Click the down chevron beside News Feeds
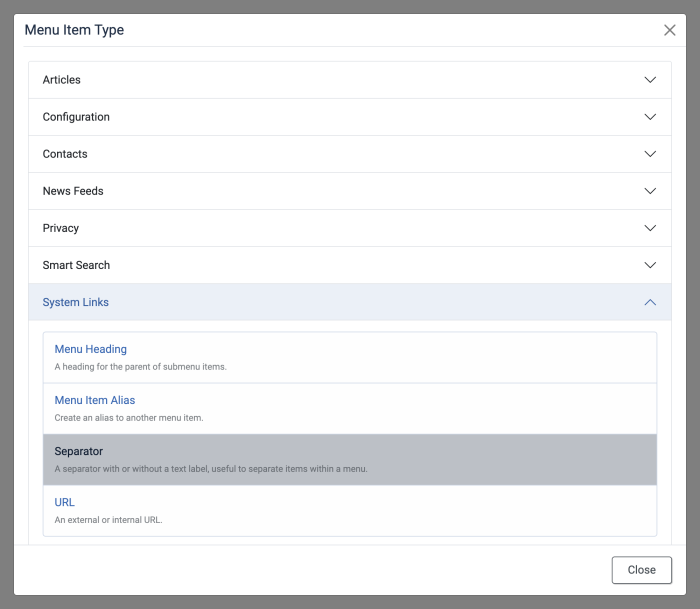700x609 pixels. click(x=650, y=191)
